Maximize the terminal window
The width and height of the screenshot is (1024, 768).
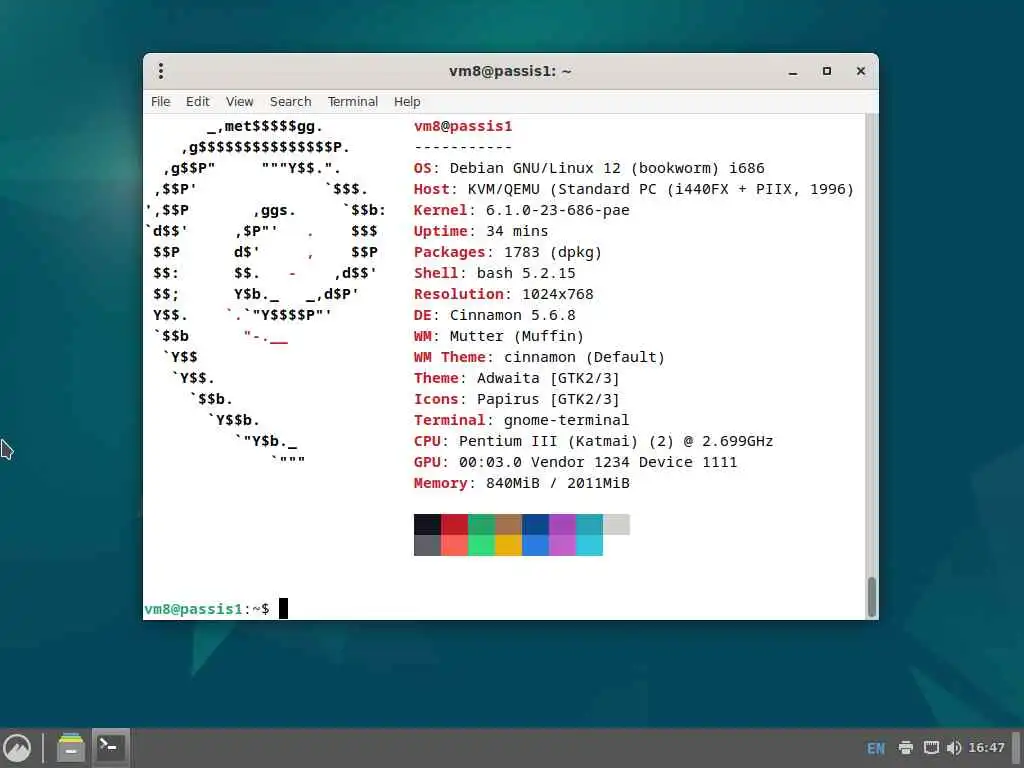pyautogui.click(x=827, y=71)
